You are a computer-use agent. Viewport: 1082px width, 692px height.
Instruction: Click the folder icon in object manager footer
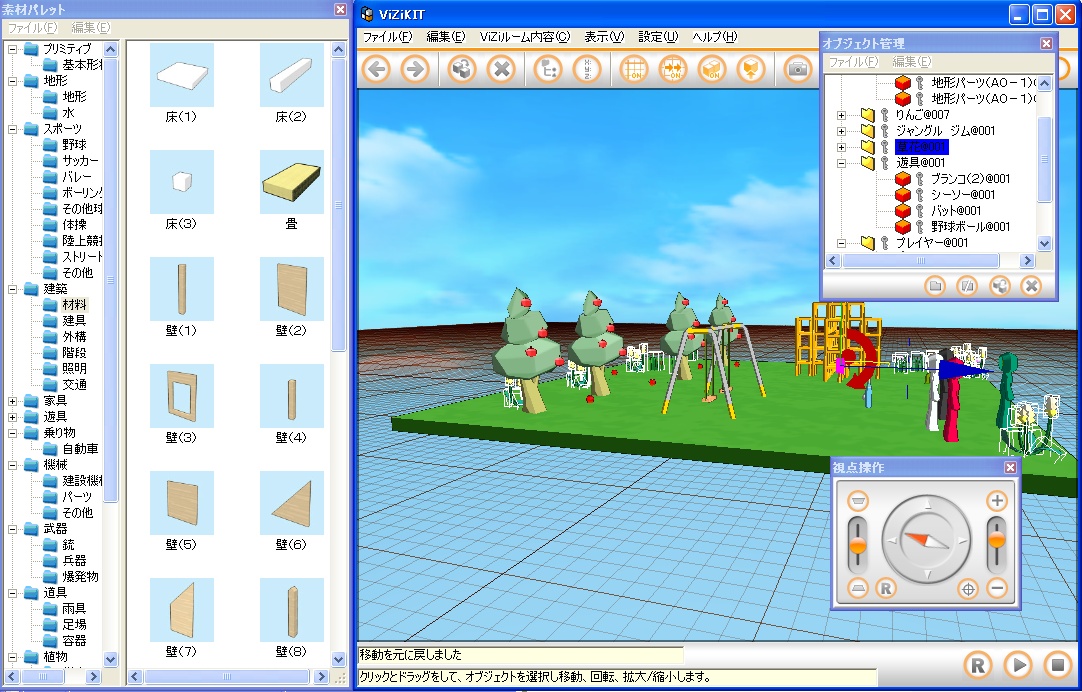[934, 286]
